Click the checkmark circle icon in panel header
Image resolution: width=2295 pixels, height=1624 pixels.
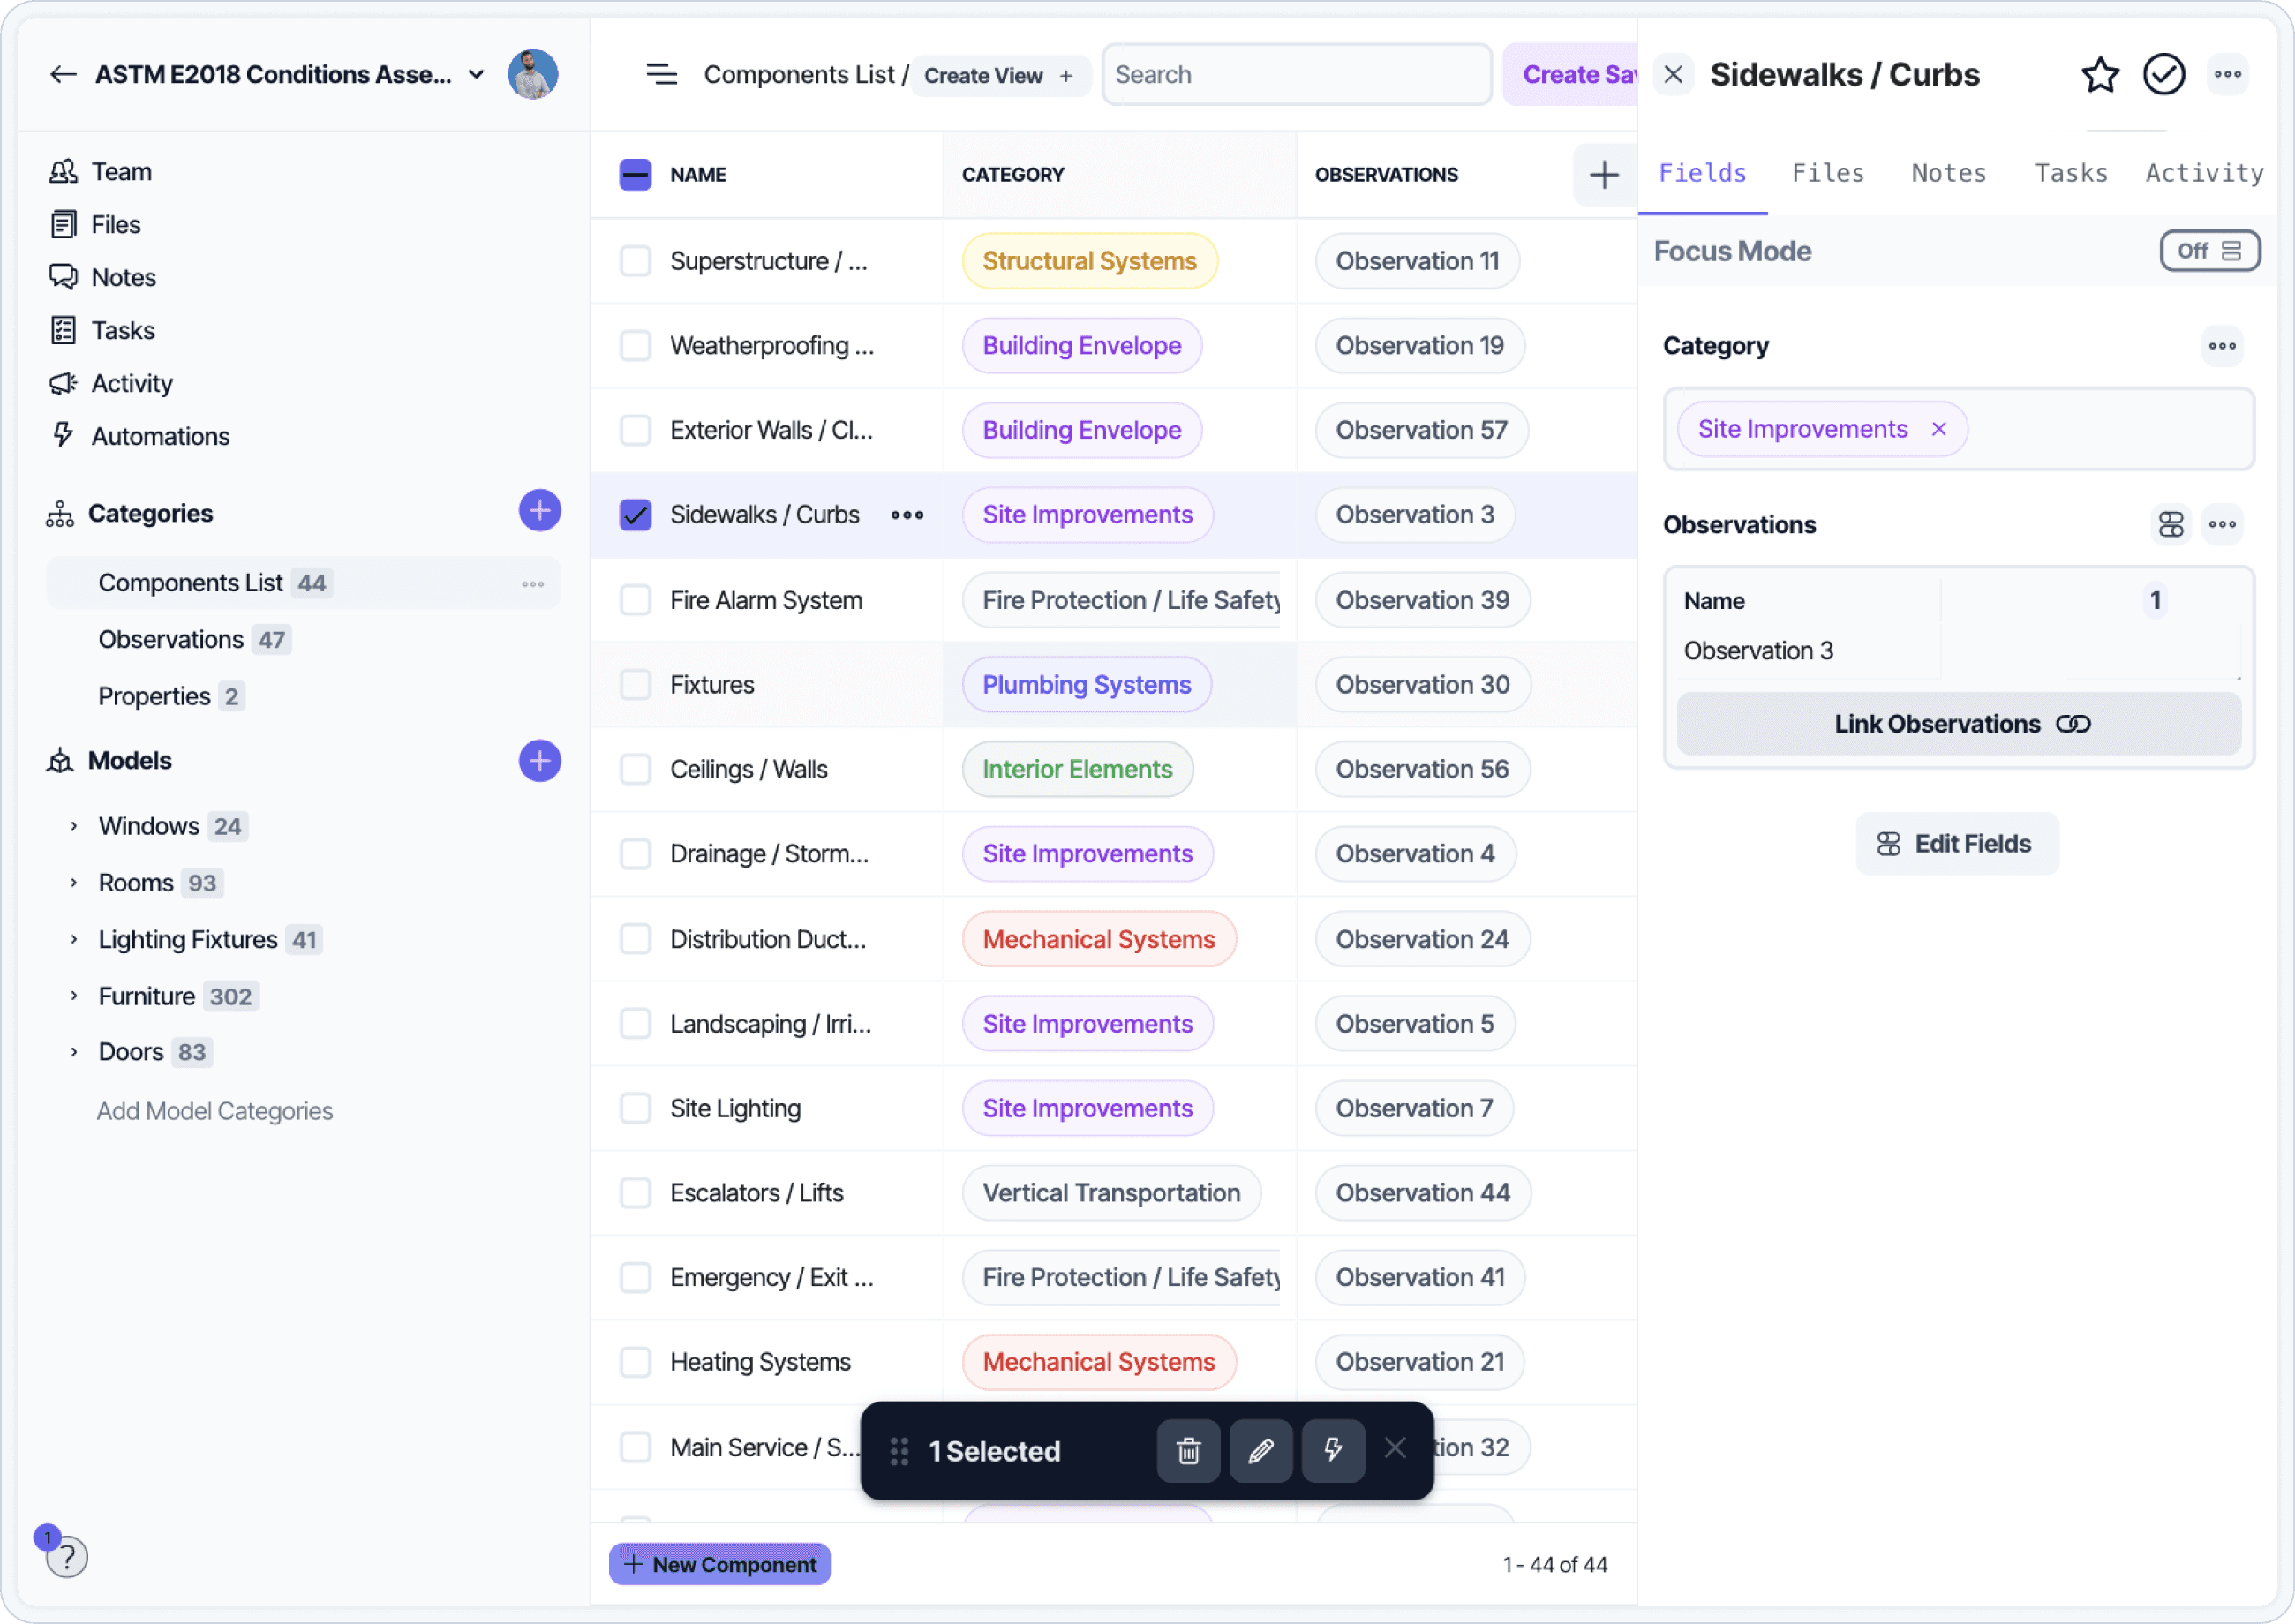pyautogui.click(x=2163, y=75)
